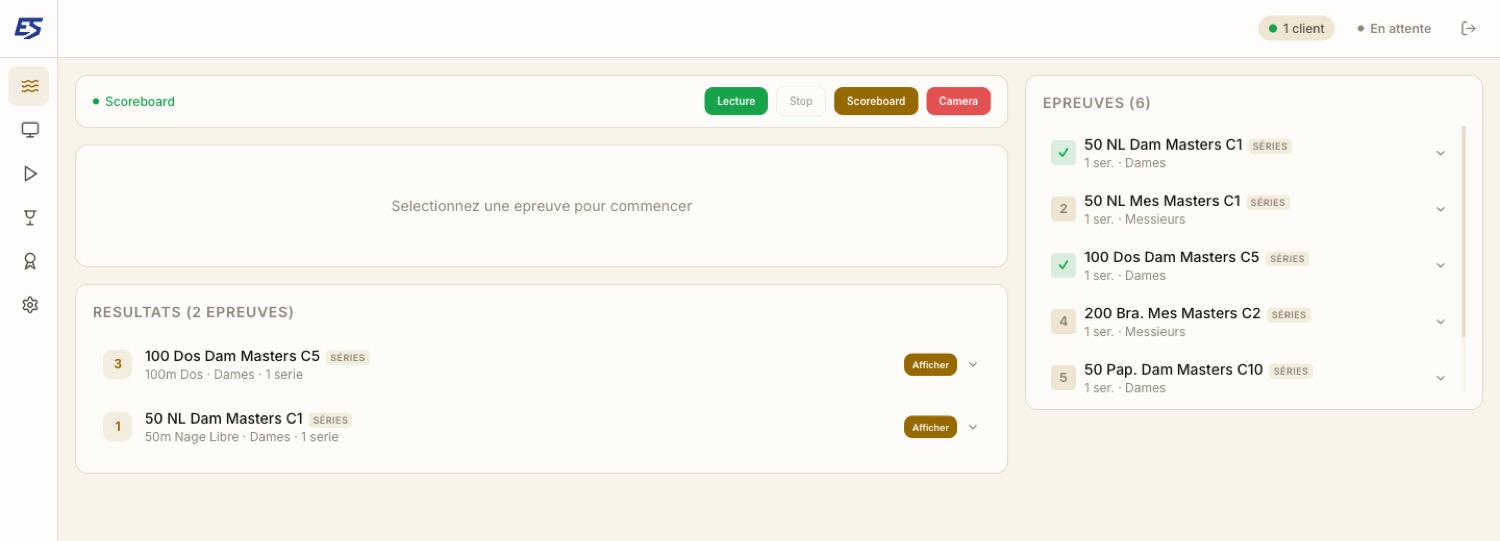Open the trophy cup sidebar icon
Image resolution: width=1500 pixels, height=541 pixels.
pos(30,217)
